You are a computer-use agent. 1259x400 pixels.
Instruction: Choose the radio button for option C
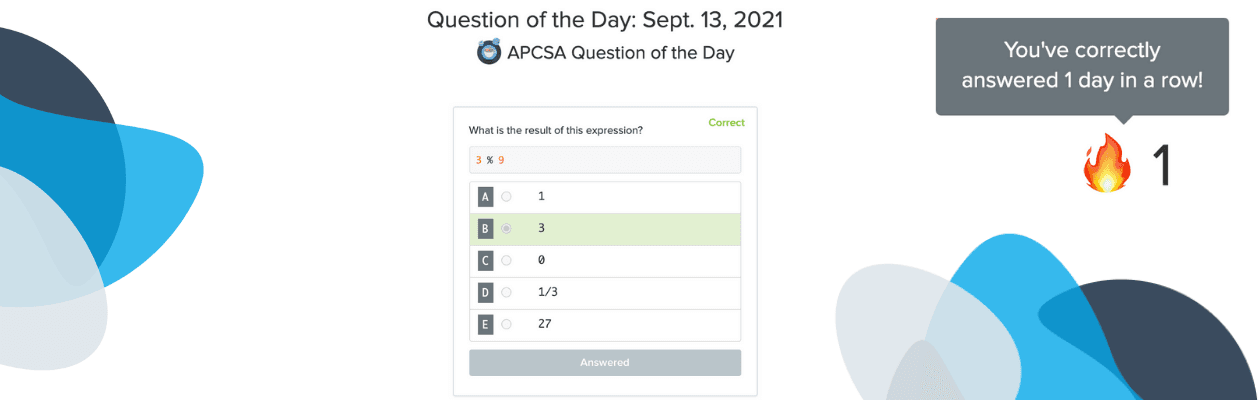pyautogui.click(x=506, y=261)
